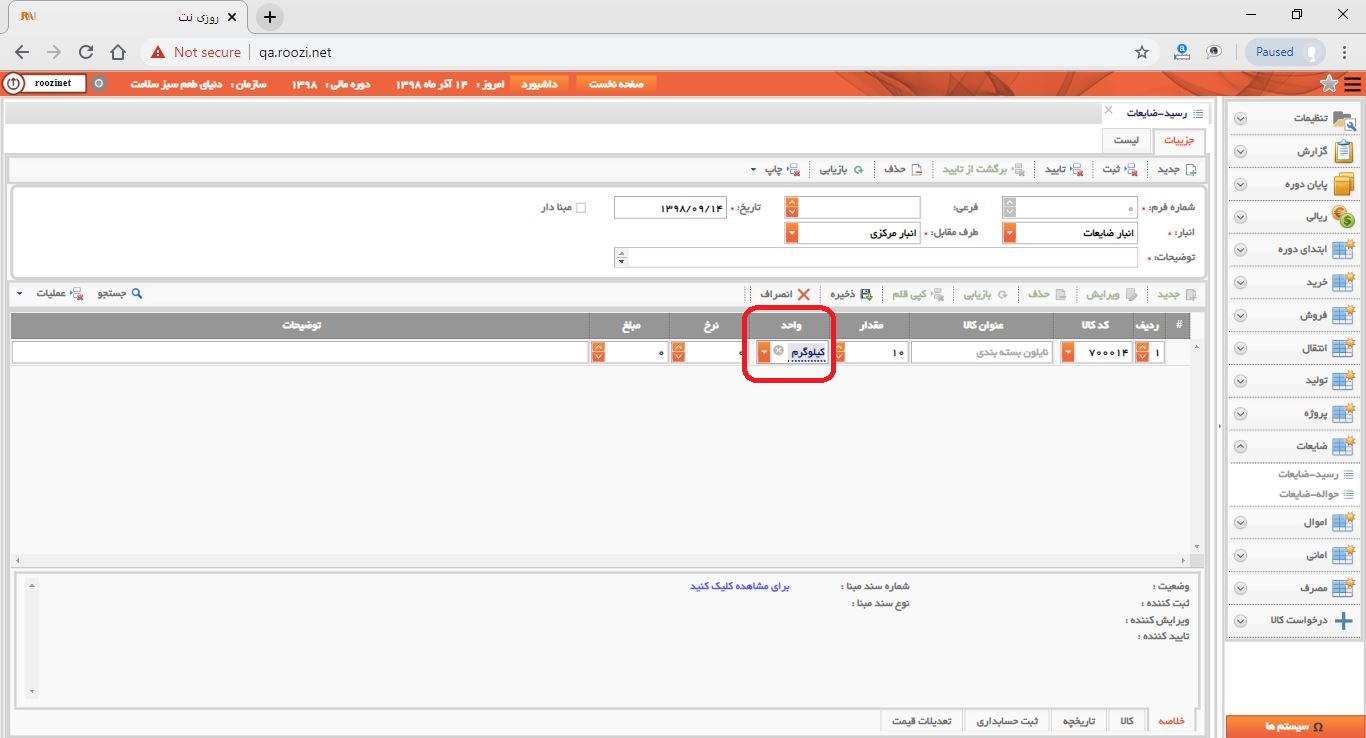Expand the مصرف sidebar section

[1240, 588]
